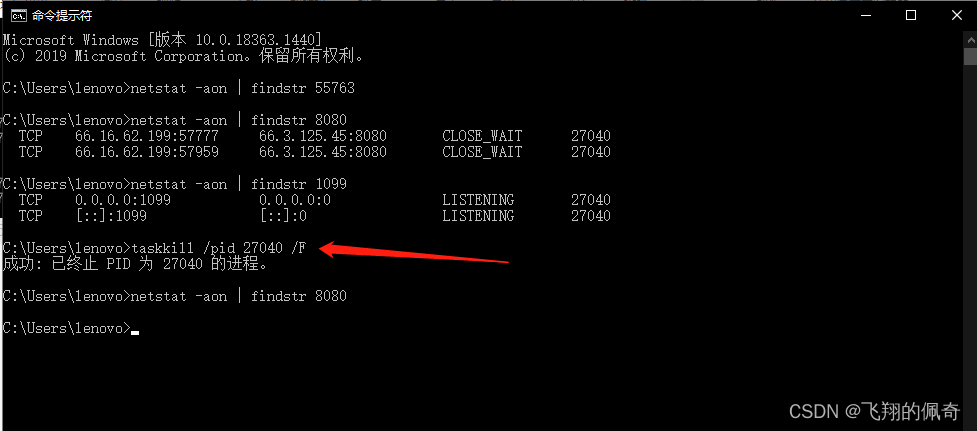Open the Command Prompt system menu icon

19,16
